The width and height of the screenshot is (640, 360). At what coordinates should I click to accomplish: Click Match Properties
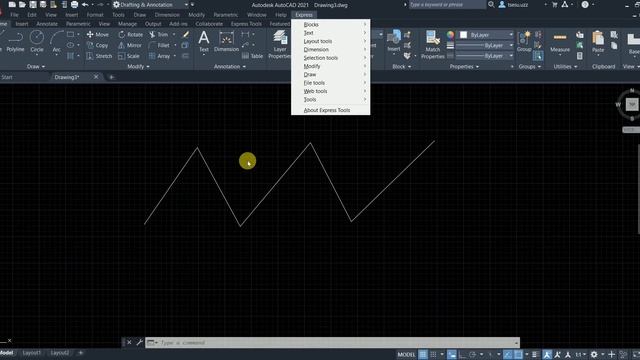[x=433, y=45]
